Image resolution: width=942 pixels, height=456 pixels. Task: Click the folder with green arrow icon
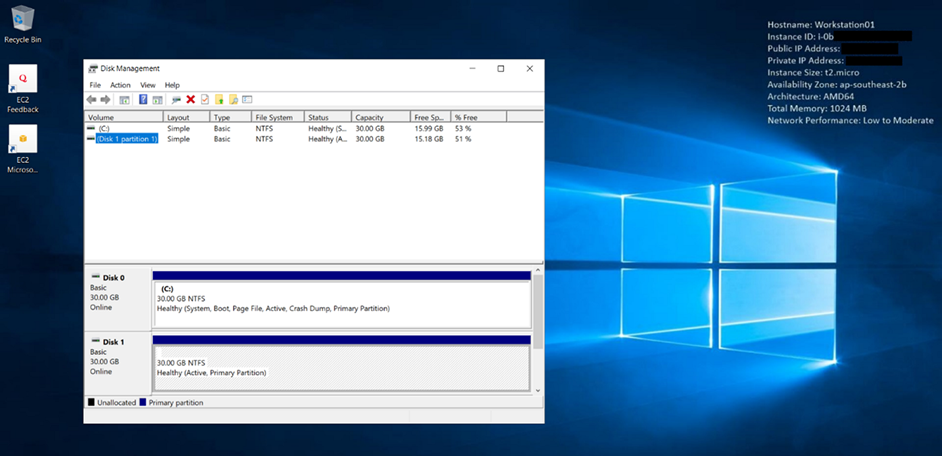pyautogui.click(x=219, y=100)
